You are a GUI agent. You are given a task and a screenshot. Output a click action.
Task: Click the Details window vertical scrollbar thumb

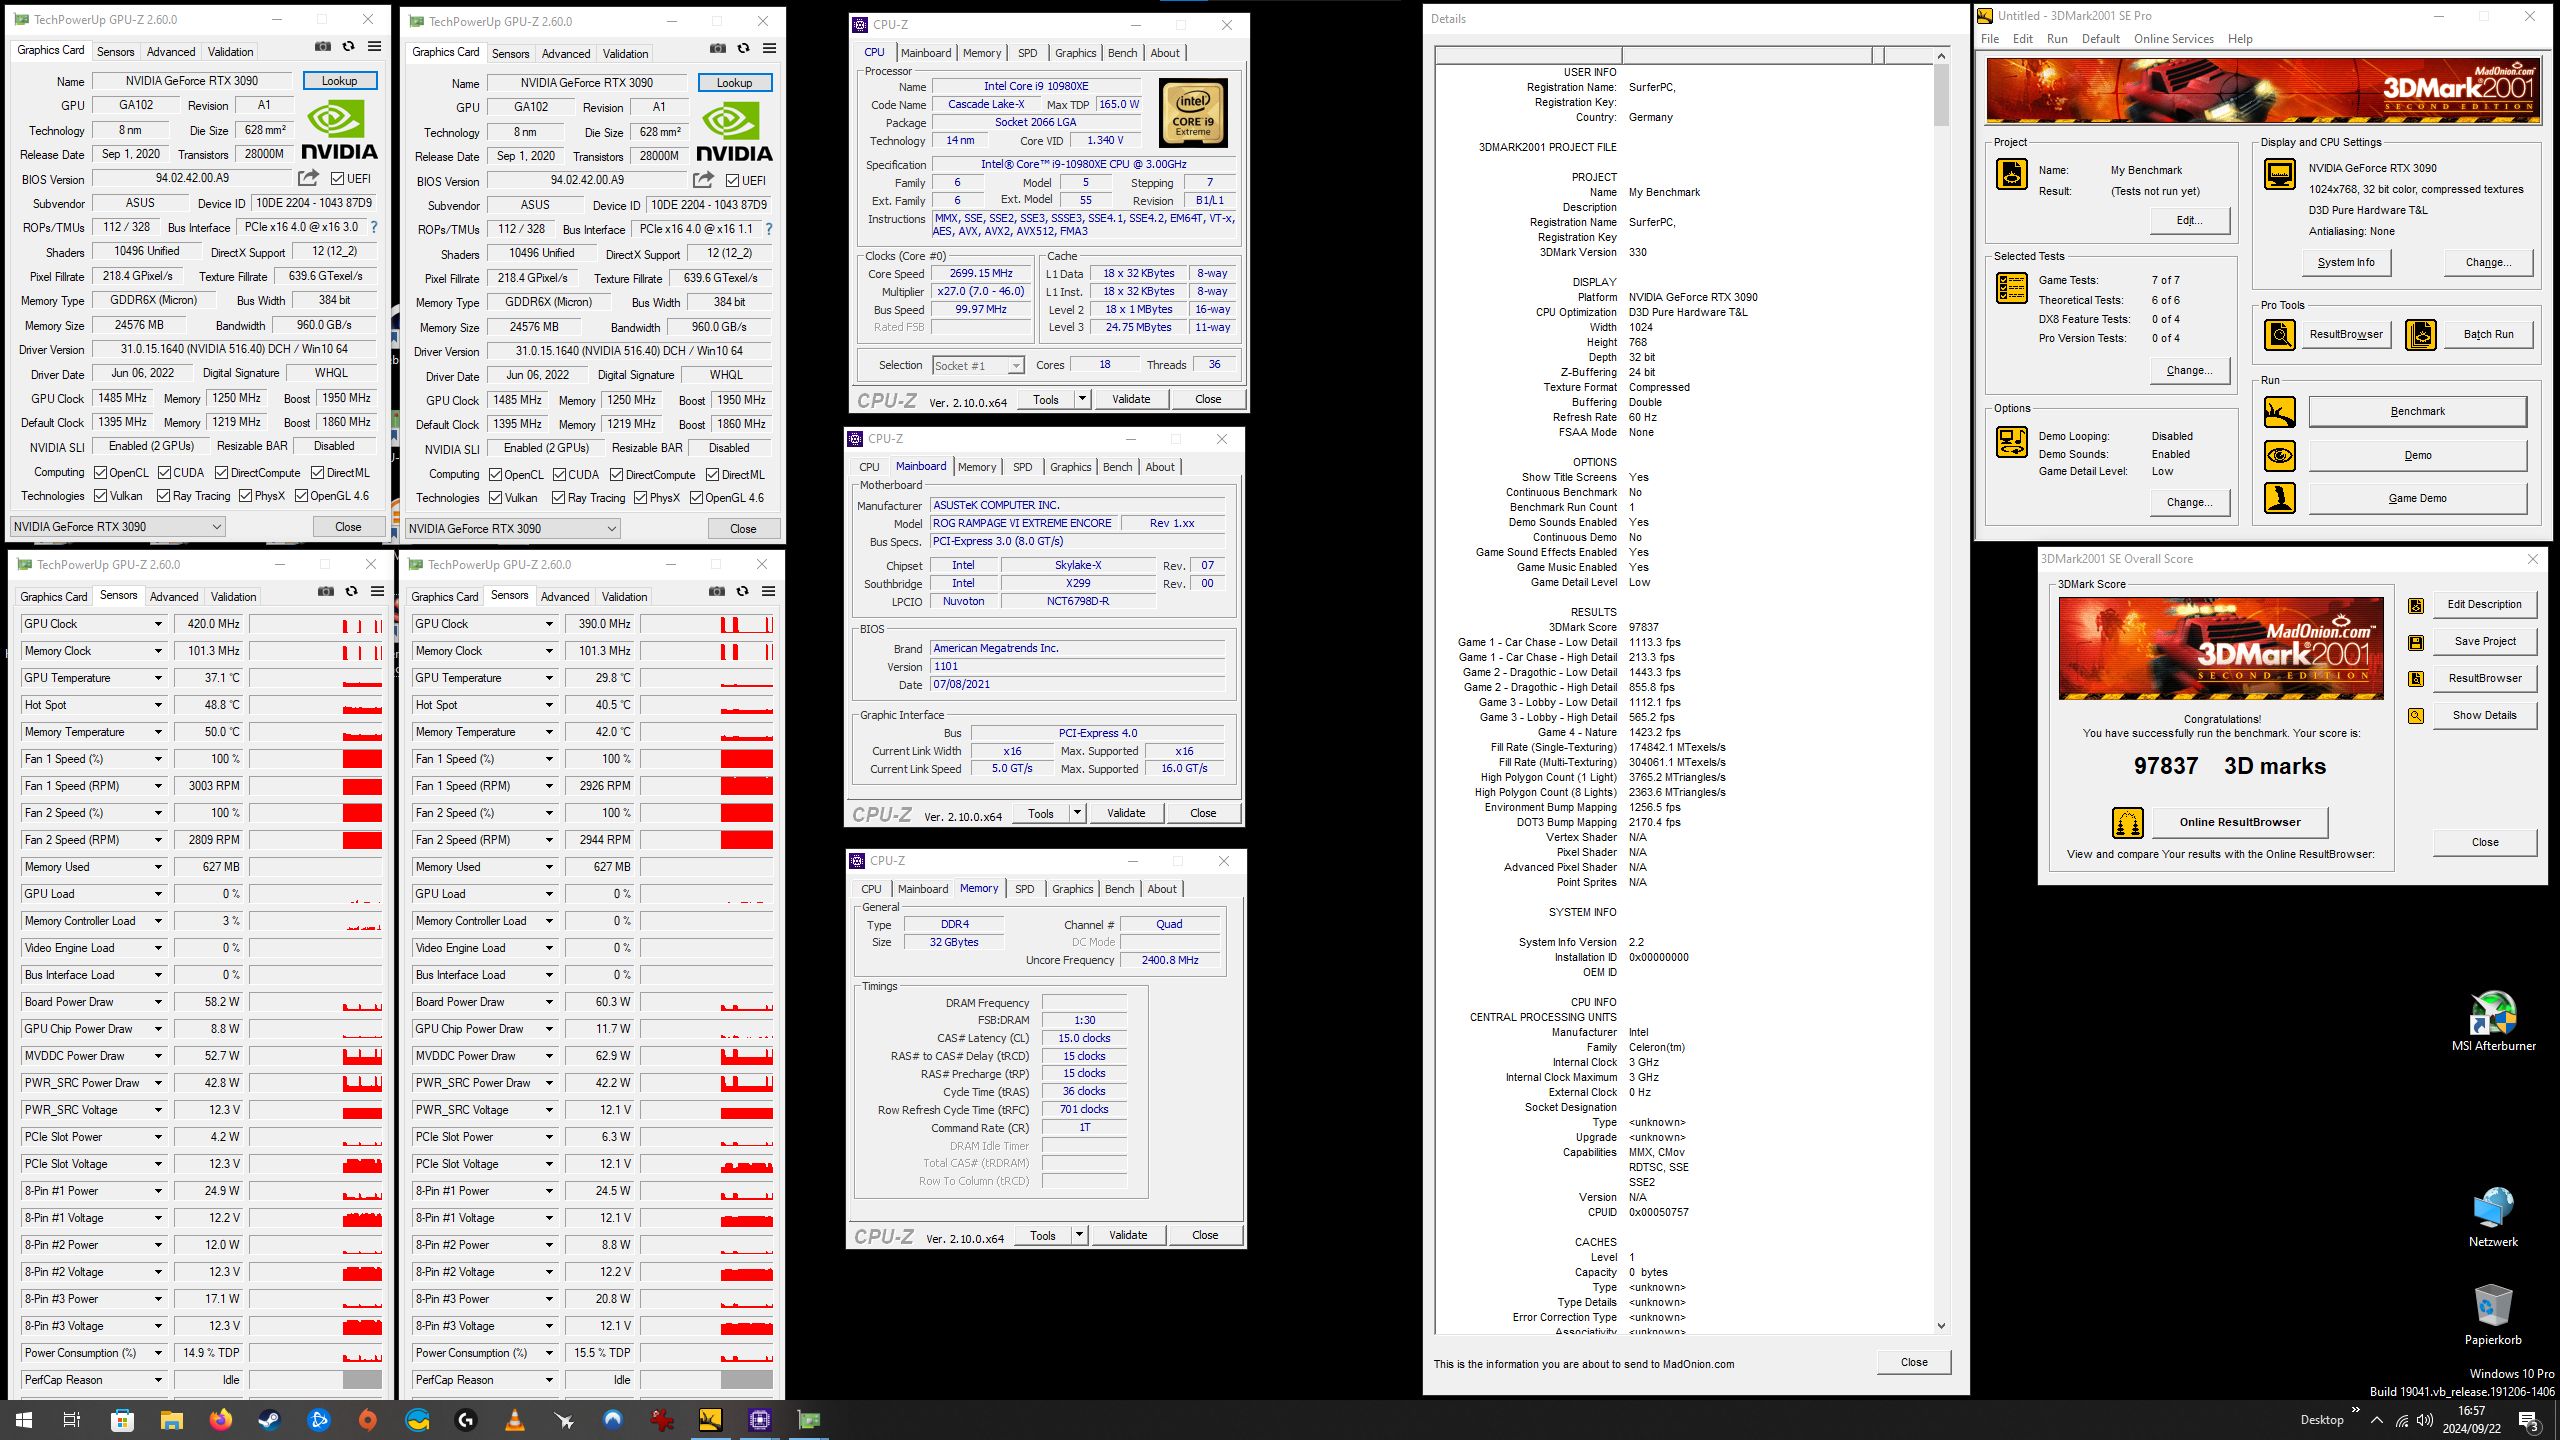(x=1941, y=97)
